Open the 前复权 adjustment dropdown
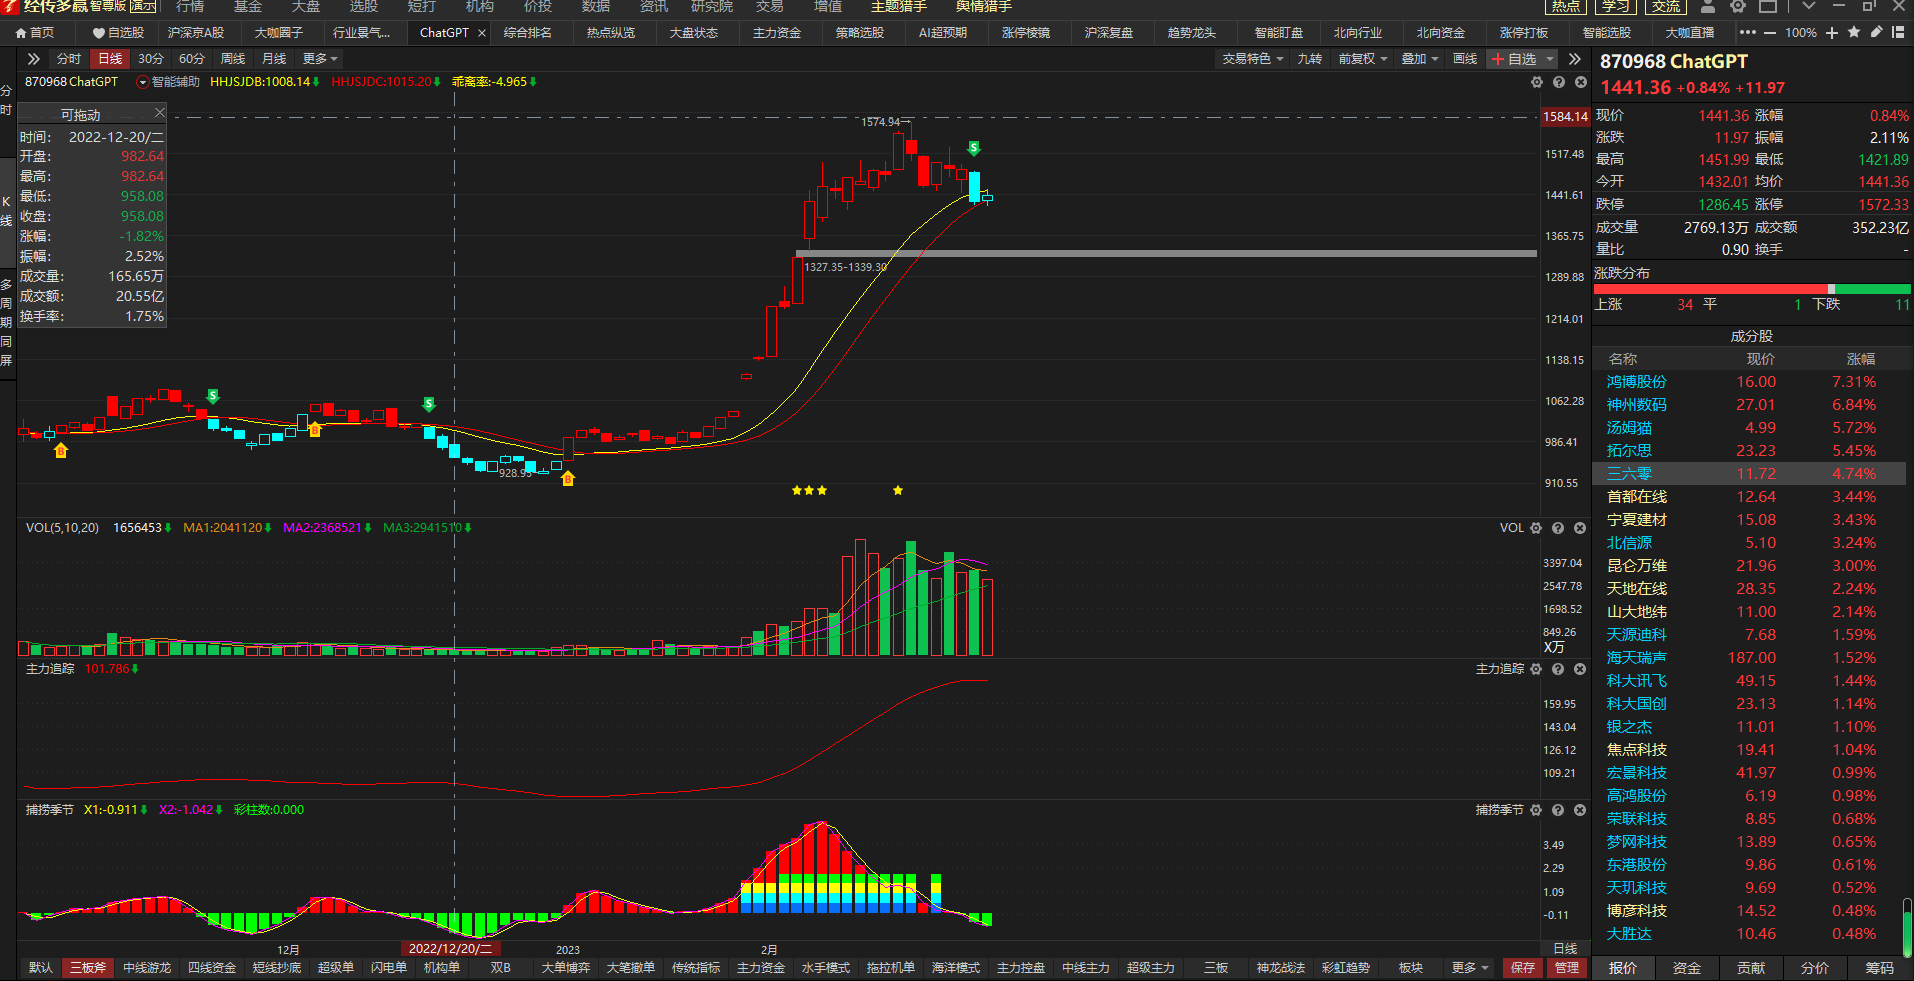This screenshot has width=1914, height=981. point(1363,59)
